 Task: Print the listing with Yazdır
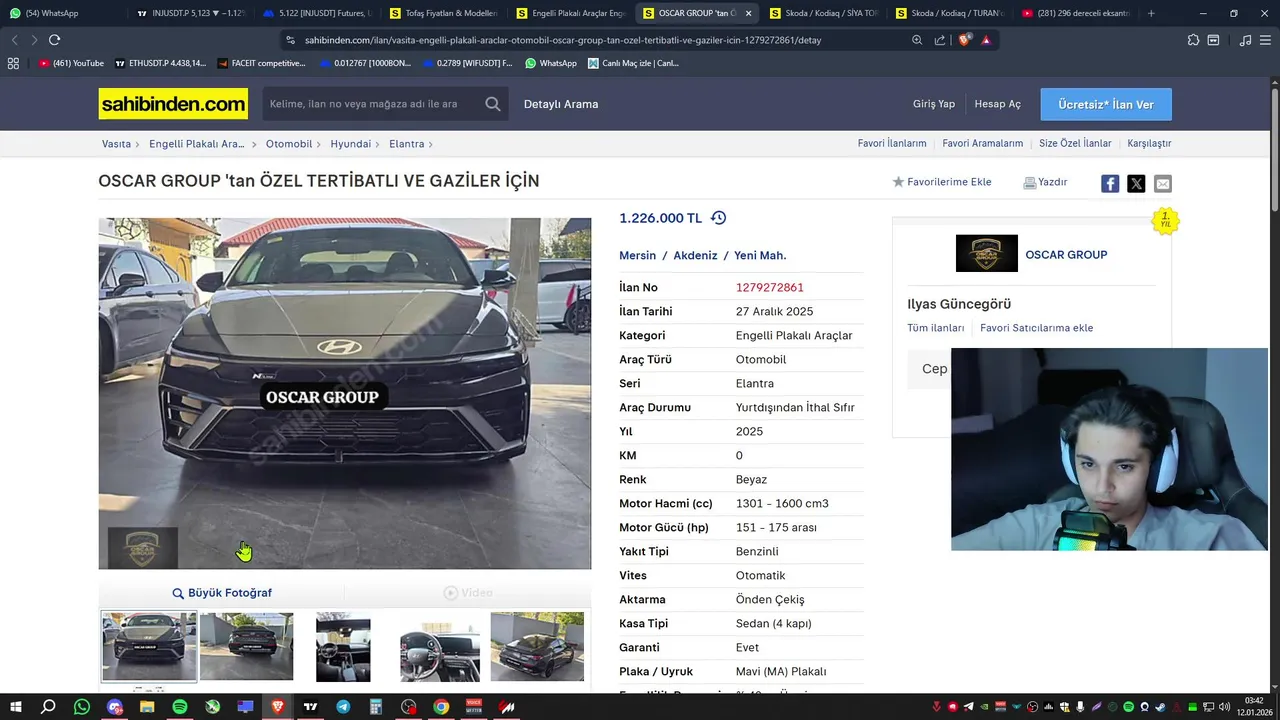(x=1046, y=182)
